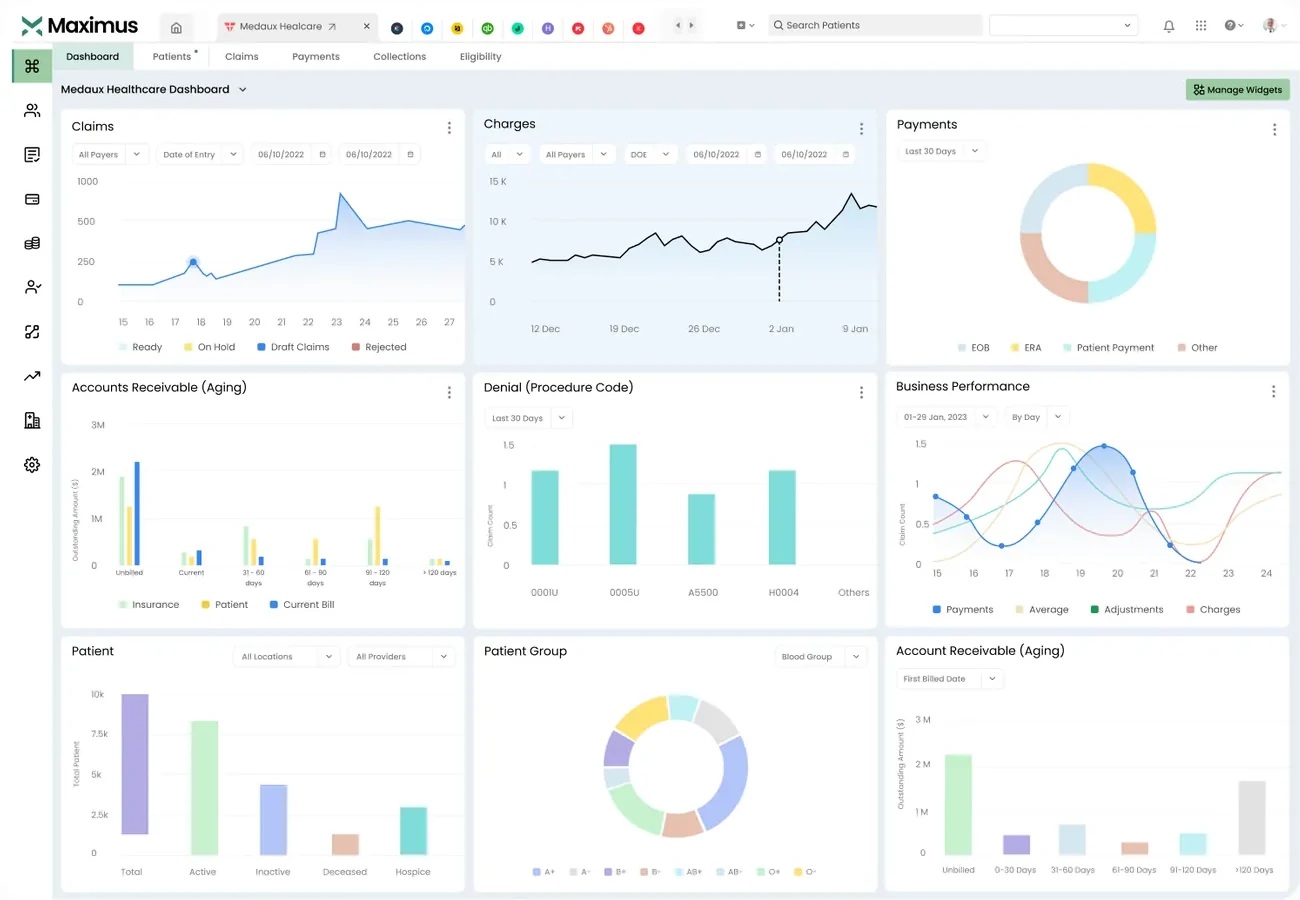Open the Business Performance three-dot menu
The height and width of the screenshot is (900, 1300).
1273,392
